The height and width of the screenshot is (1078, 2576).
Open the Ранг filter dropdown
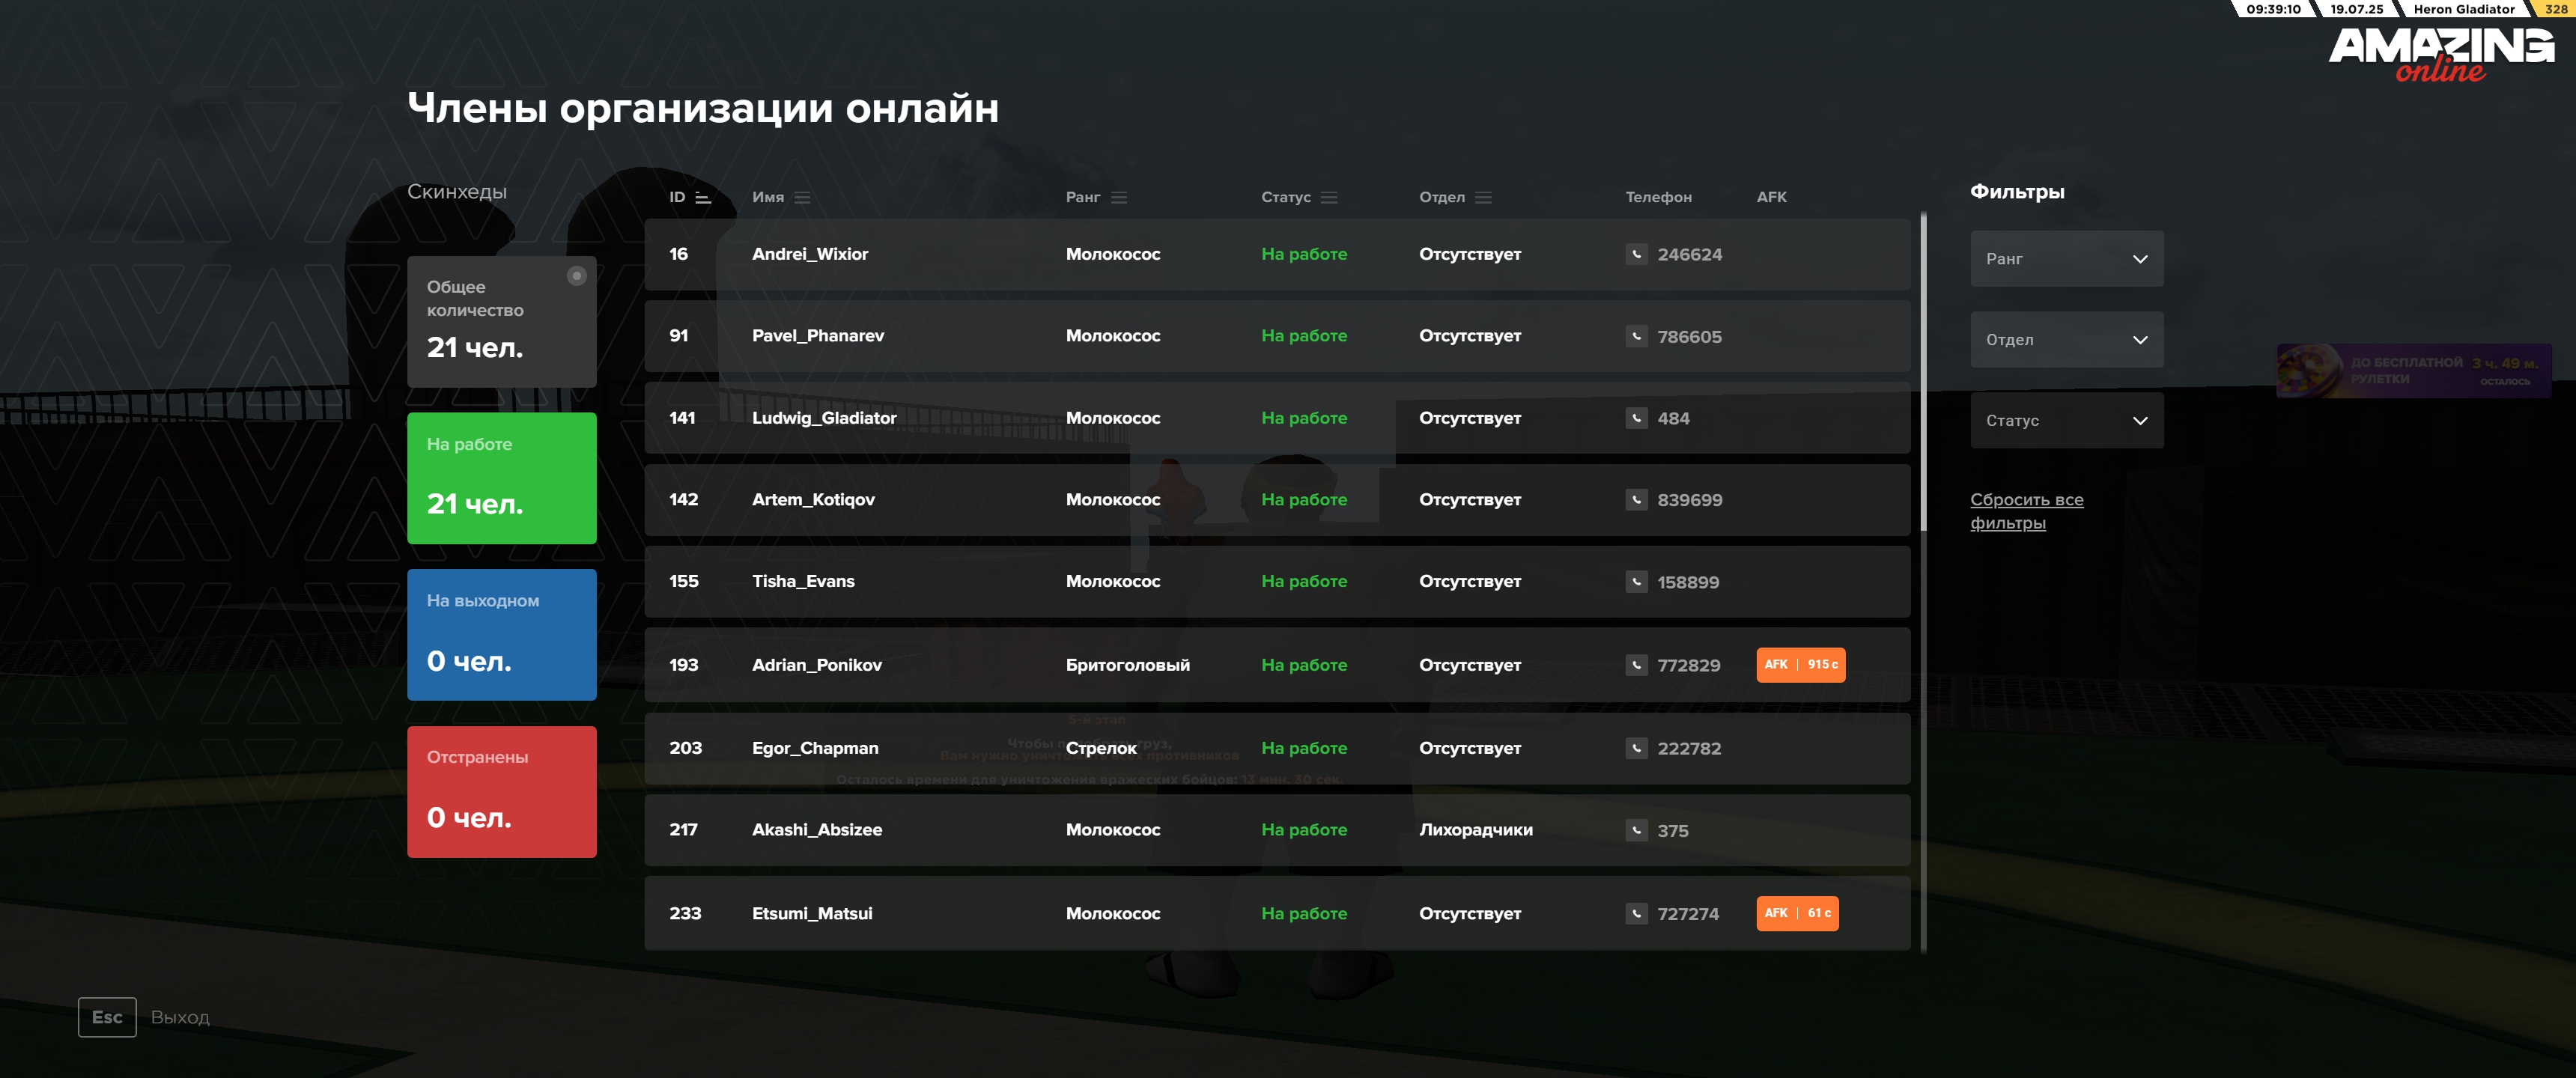point(2066,259)
